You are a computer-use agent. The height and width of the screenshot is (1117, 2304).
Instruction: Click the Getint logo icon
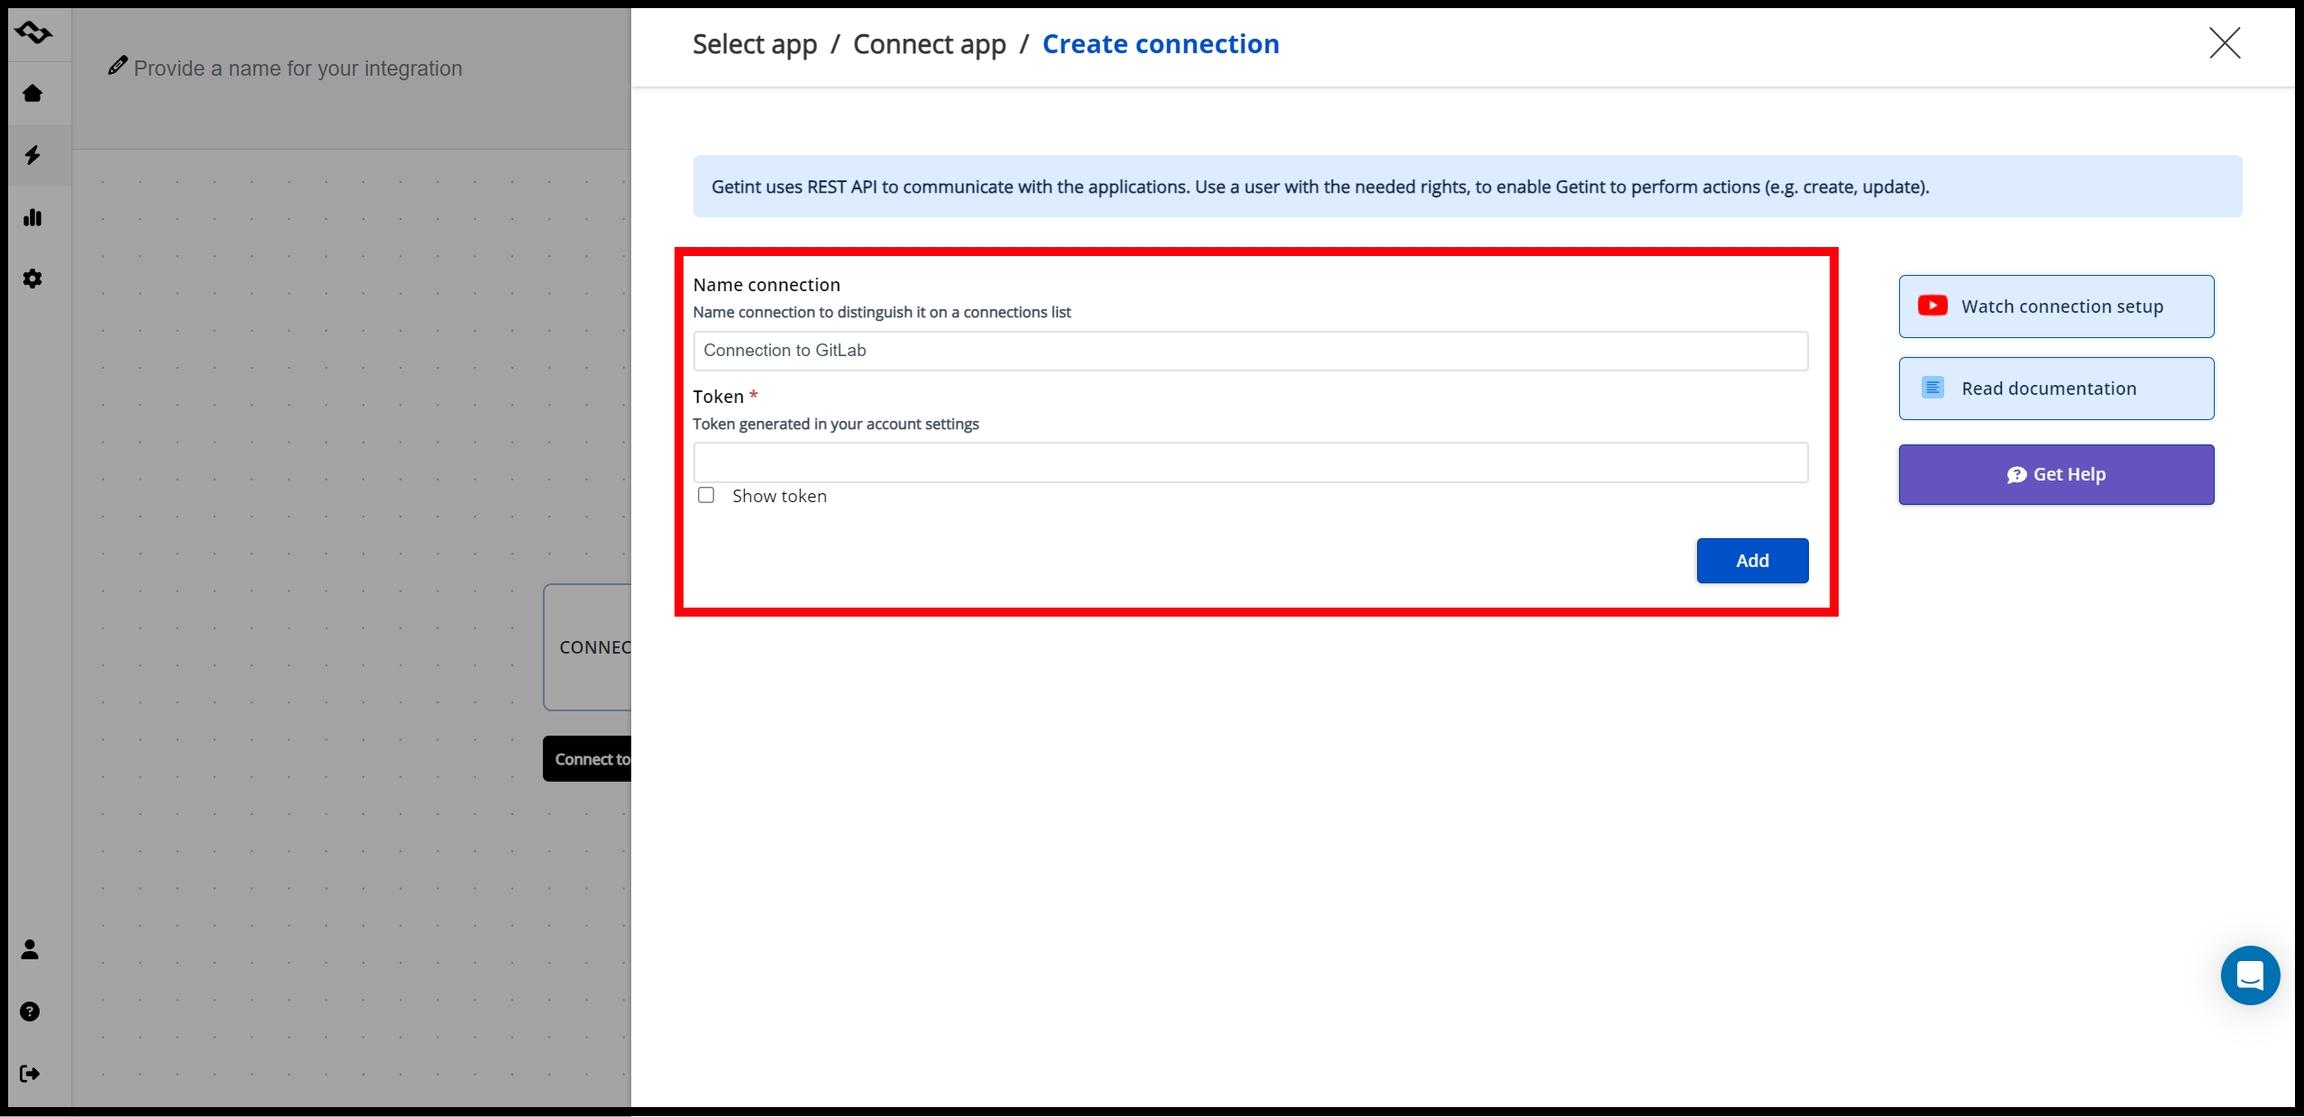pos(33,33)
